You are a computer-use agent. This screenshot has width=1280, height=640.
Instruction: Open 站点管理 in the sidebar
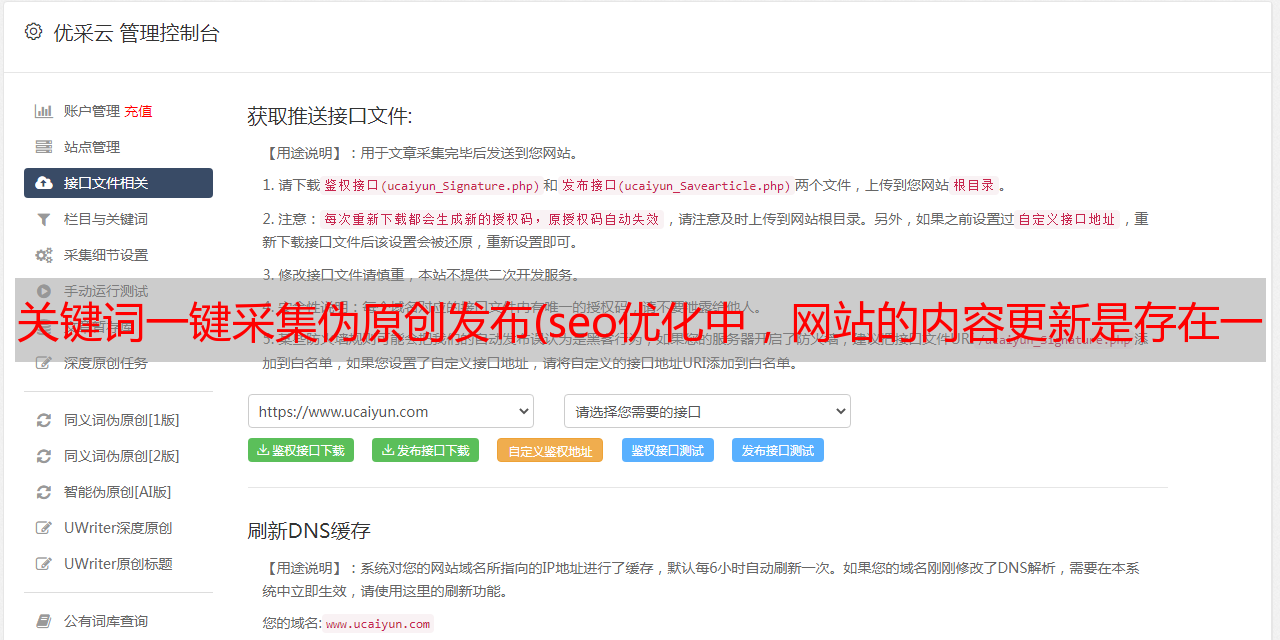coord(118,147)
